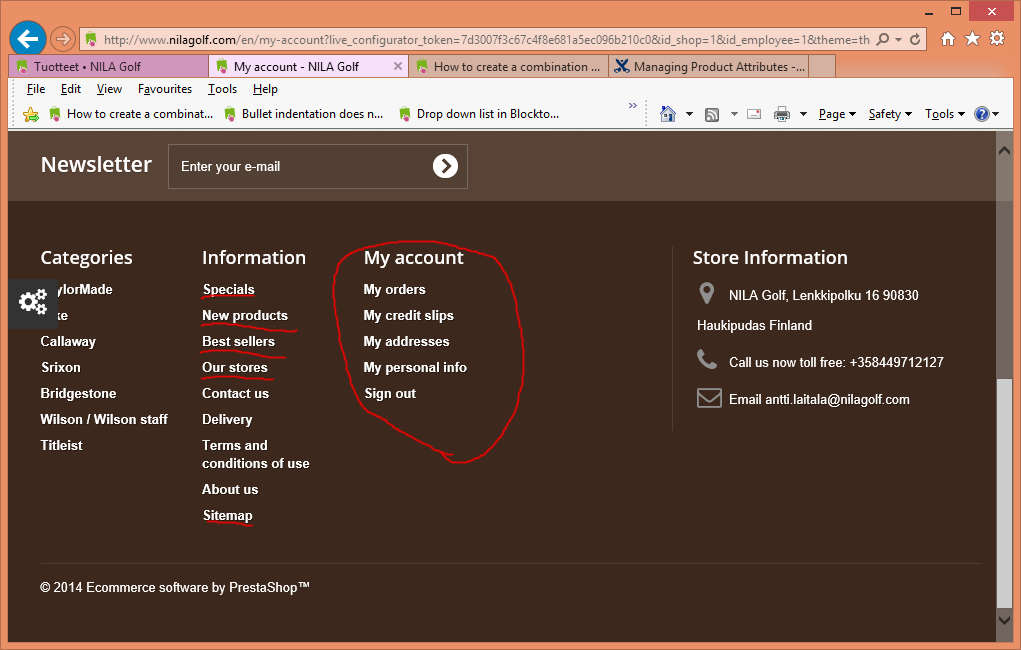The image size is (1021, 650).
Task: Open the Page dropdown menu
Action: (x=837, y=114)
